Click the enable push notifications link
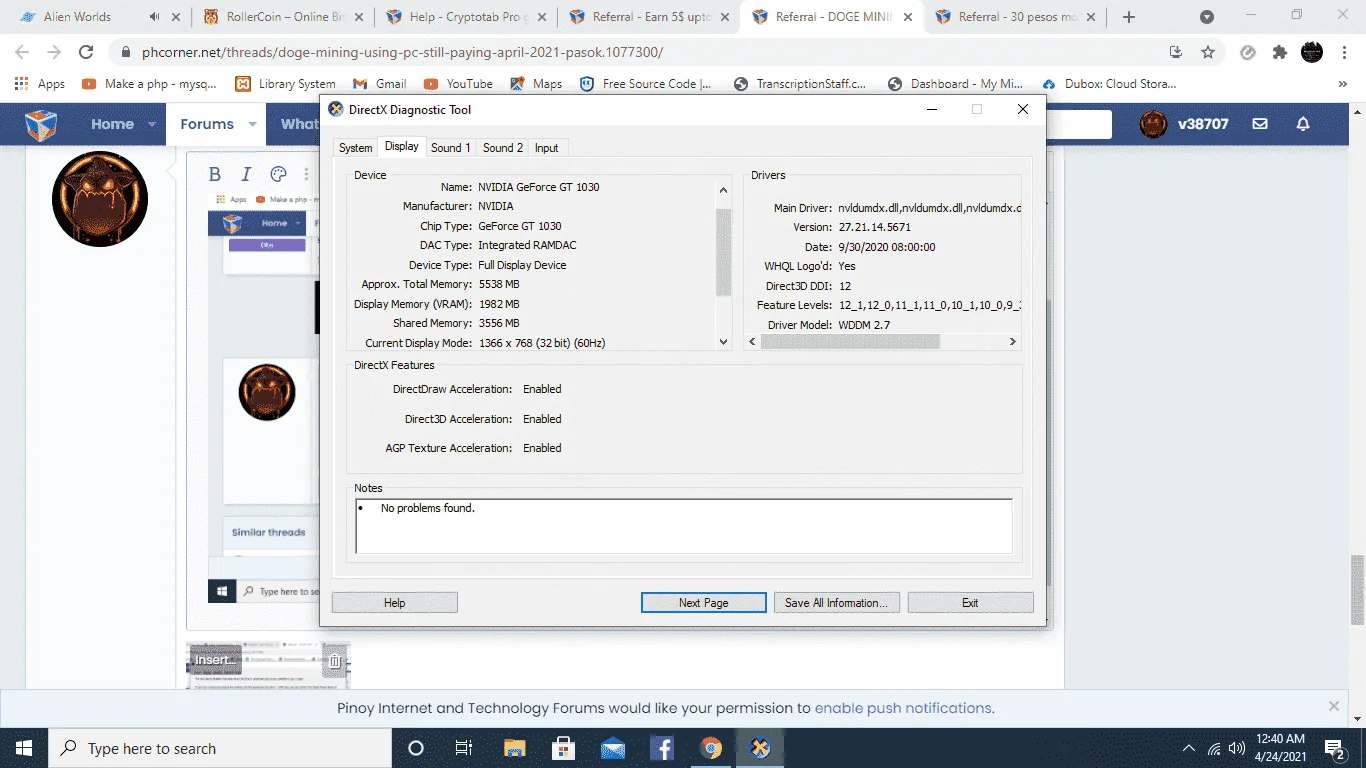 pyautogui.click(x=903, y=708)
